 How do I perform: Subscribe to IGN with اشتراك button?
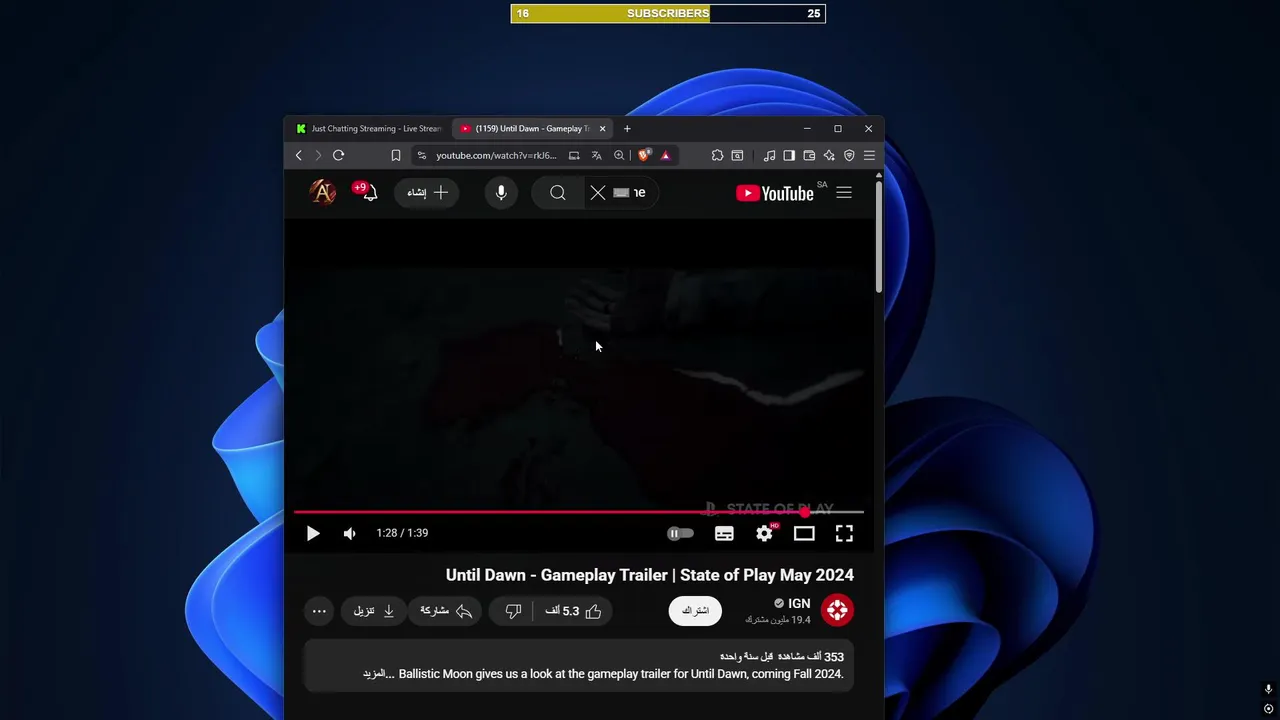695,611
